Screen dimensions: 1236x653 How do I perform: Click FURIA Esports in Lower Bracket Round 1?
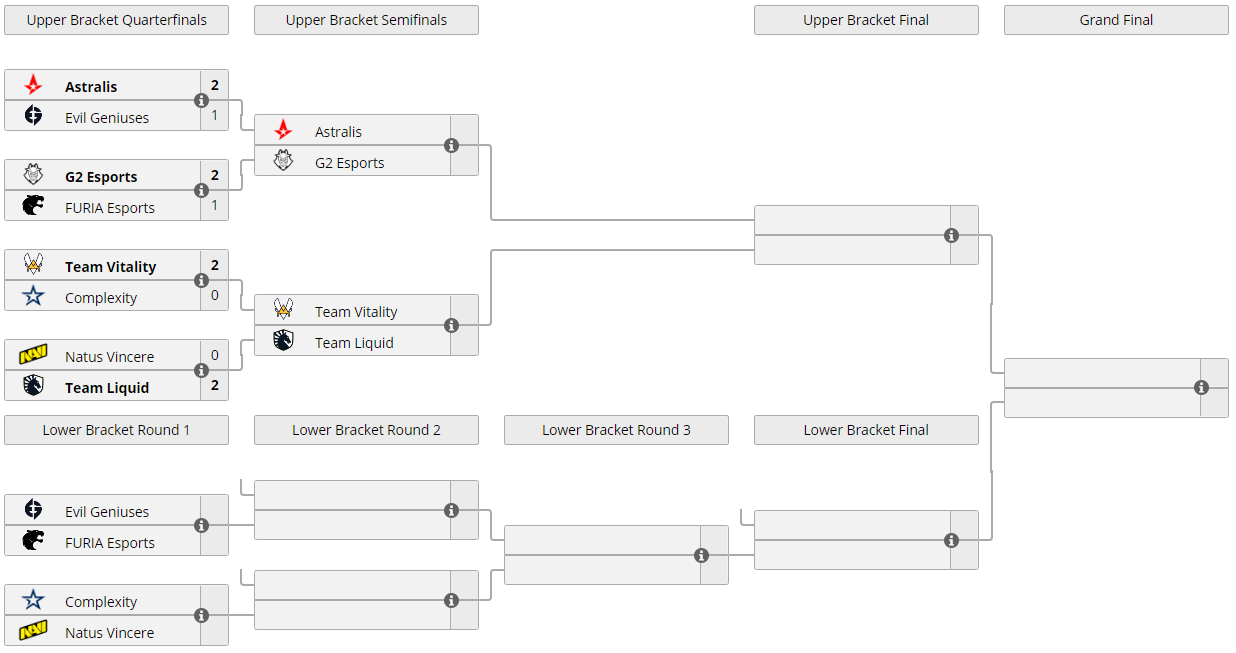click(x=110, y=543)
